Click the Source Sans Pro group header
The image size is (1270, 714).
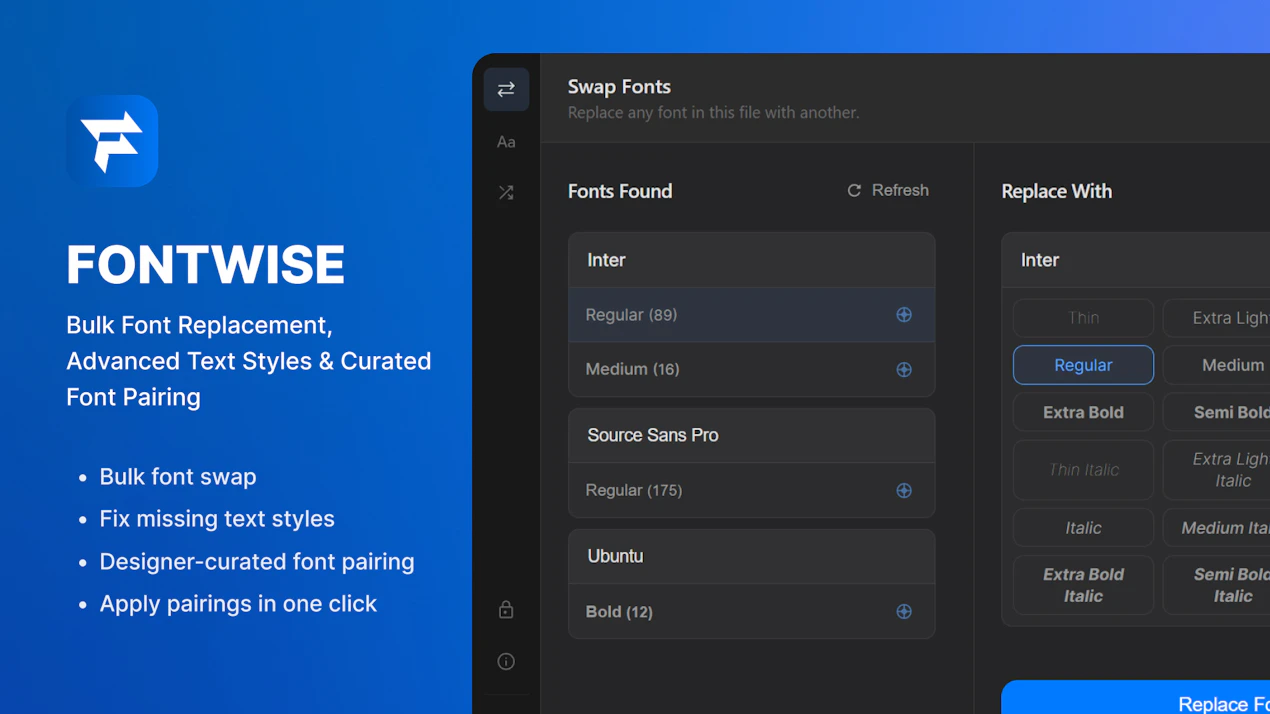[752, 435]
